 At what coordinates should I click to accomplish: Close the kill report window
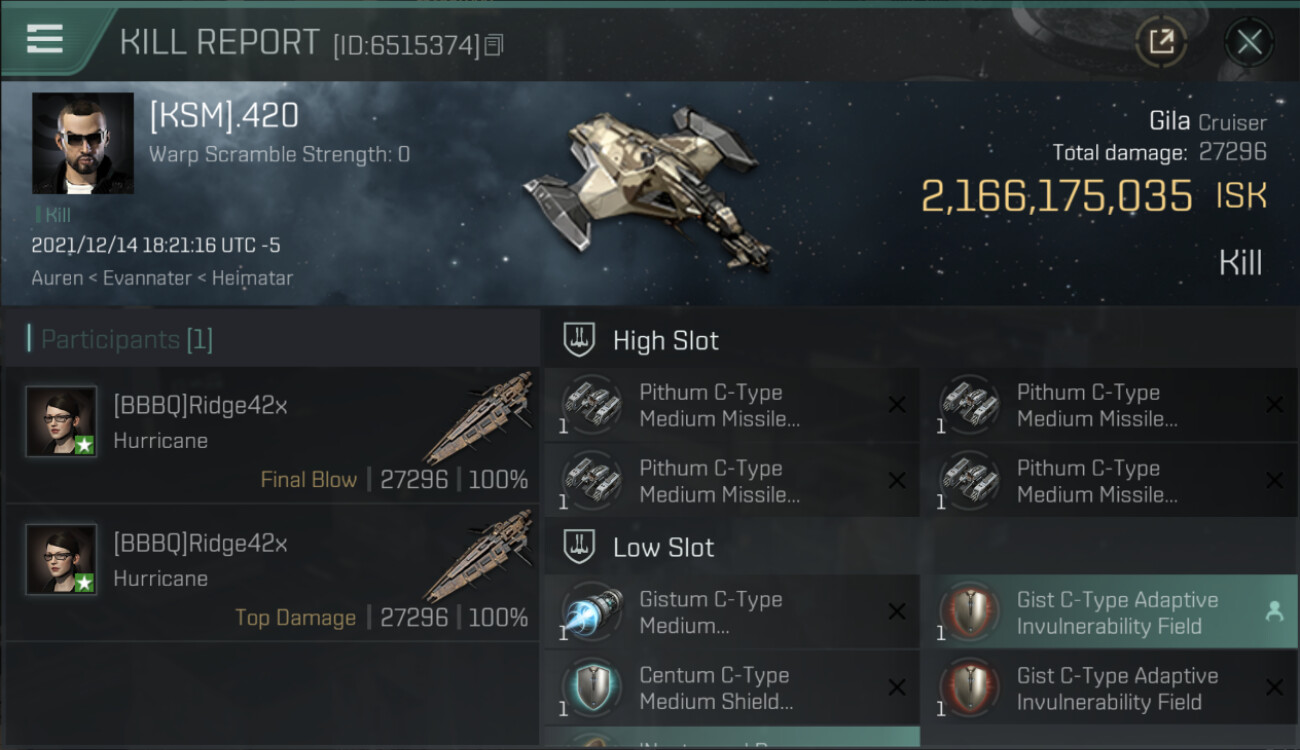click(x=1249, y=42)
